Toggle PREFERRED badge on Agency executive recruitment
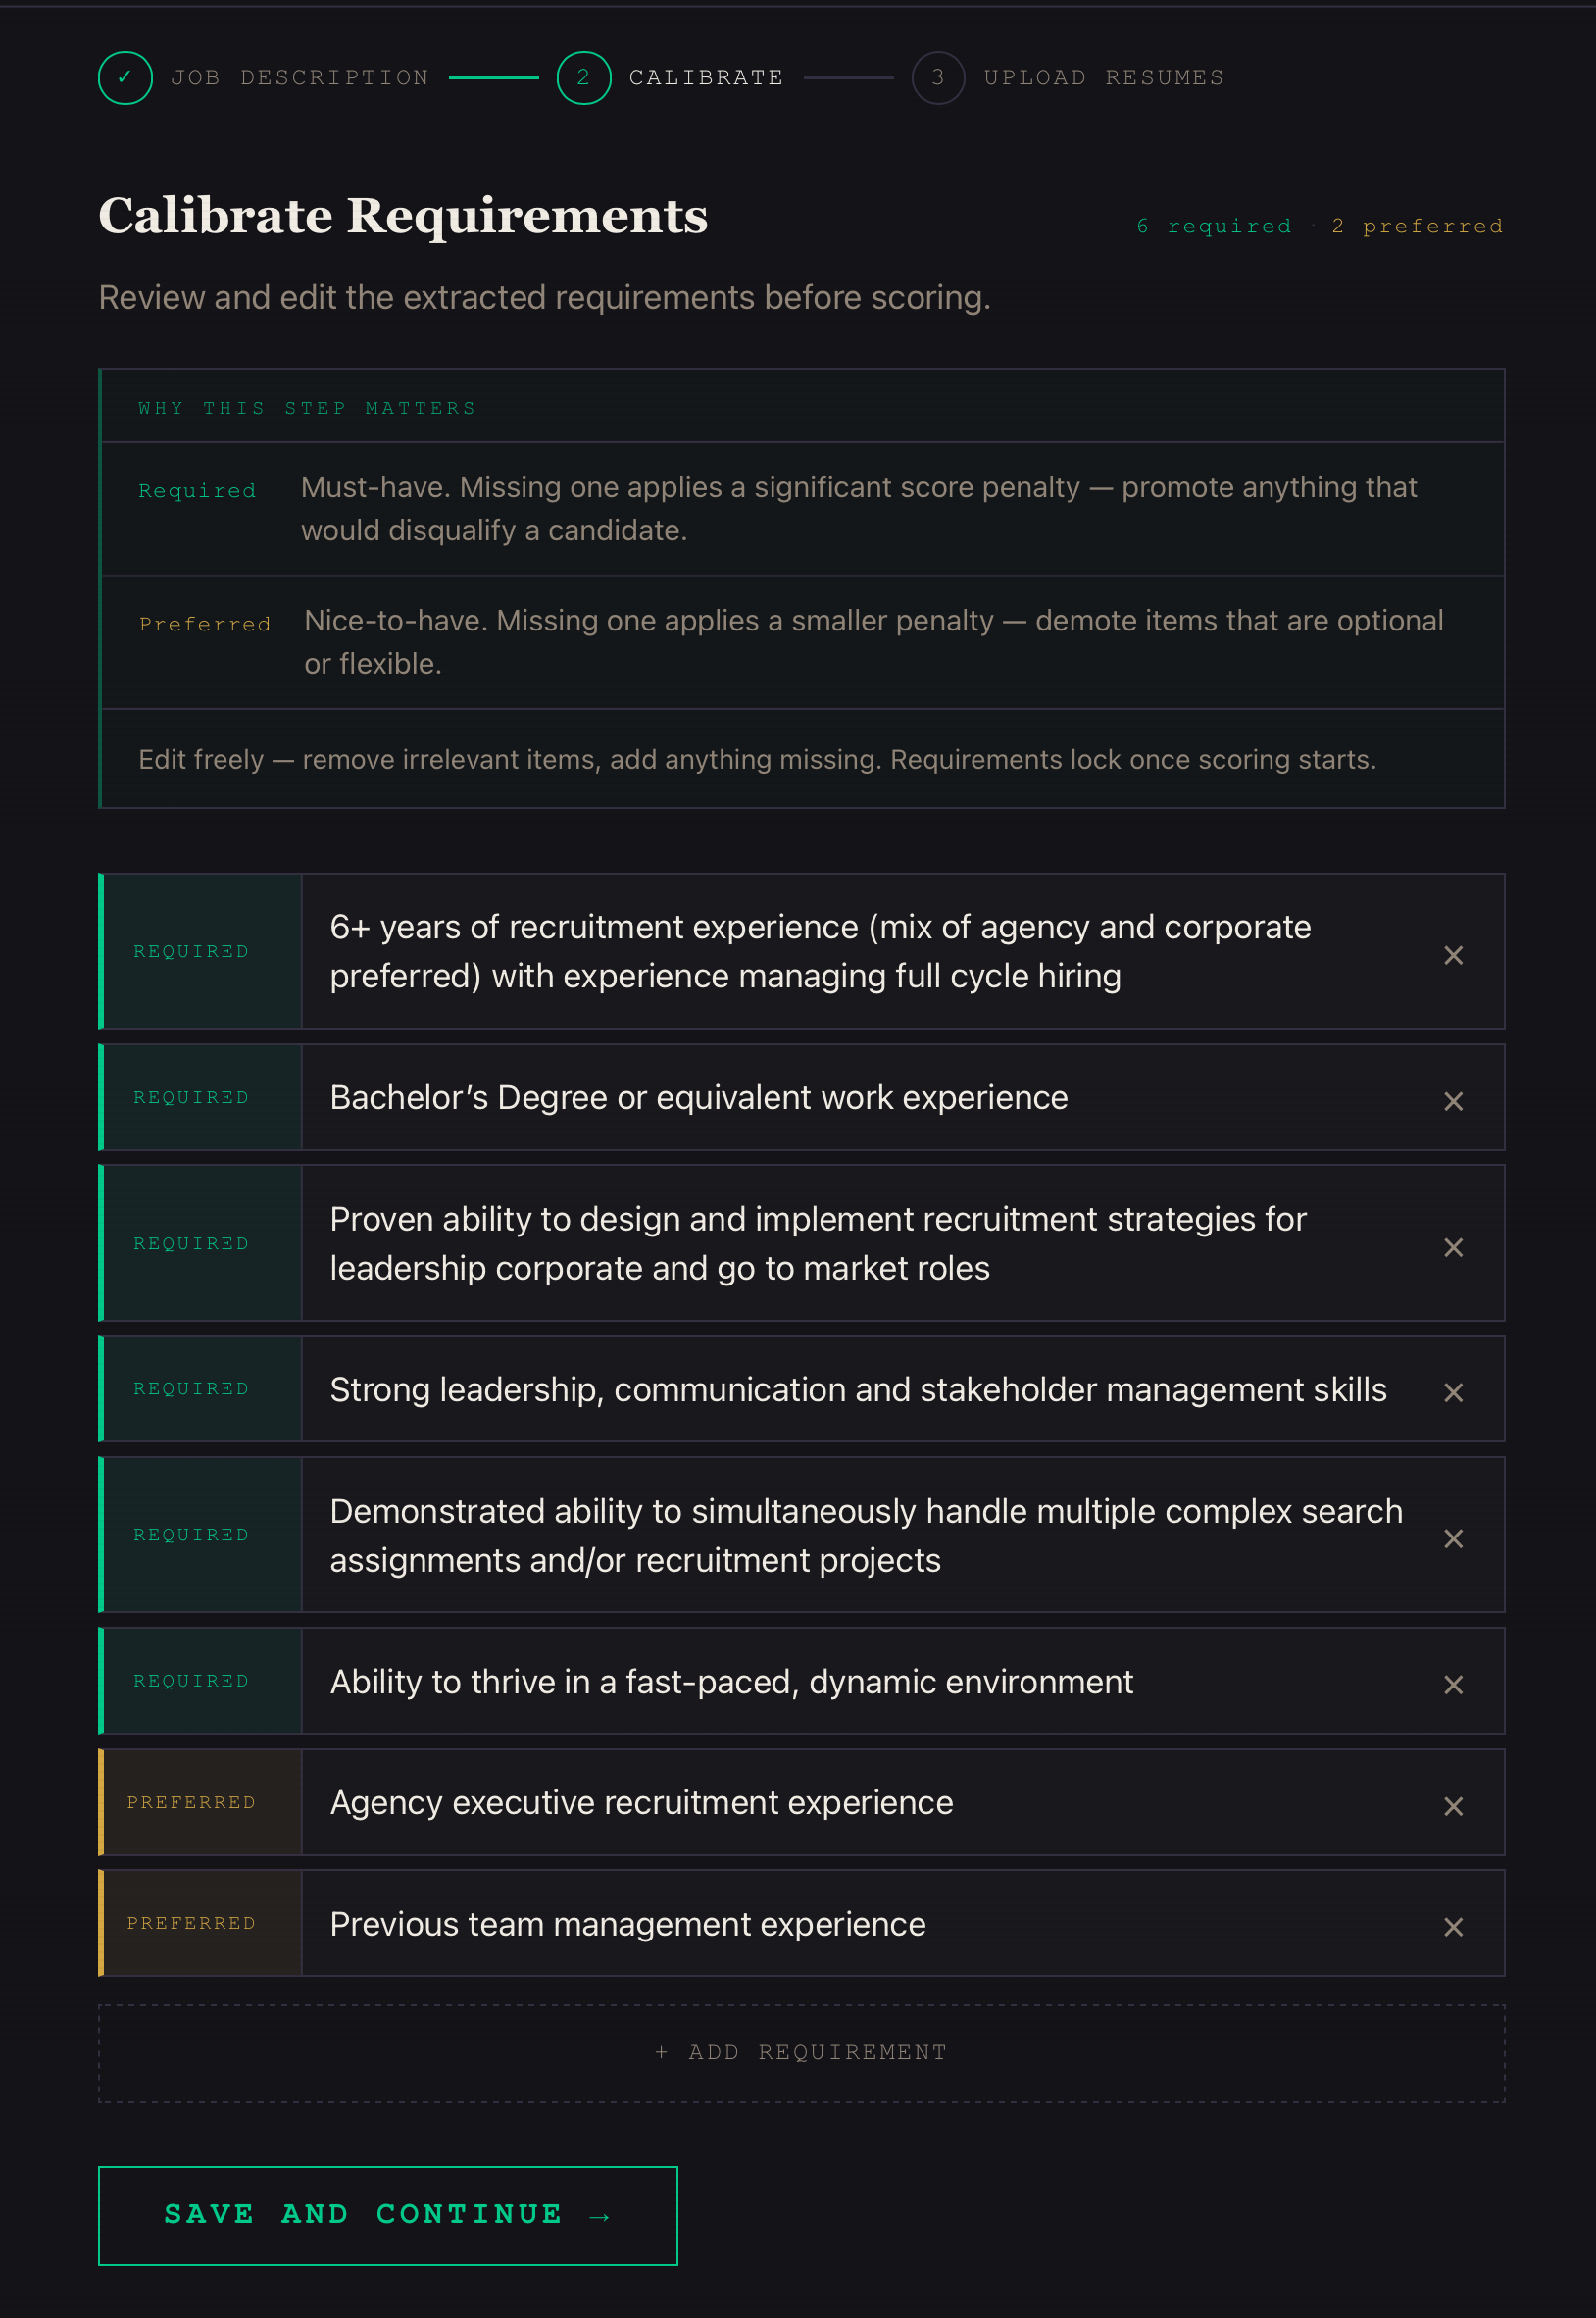Image resolution: width=1596 pixels, height=2318 pixels. 191,1802
